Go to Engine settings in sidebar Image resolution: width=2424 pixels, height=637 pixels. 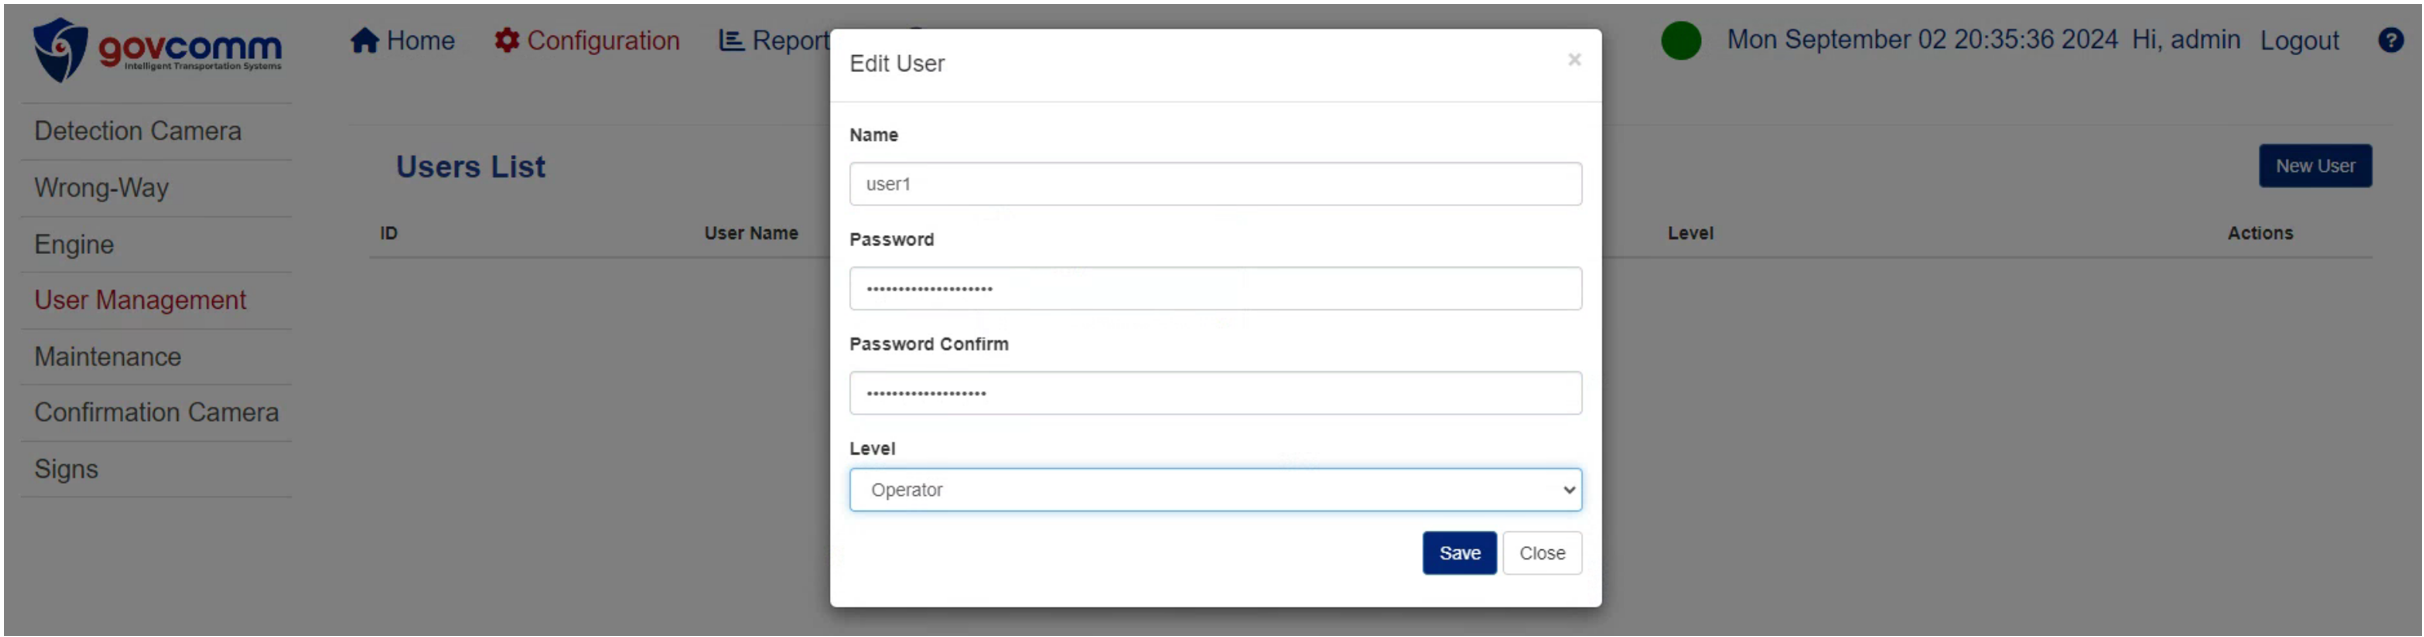pyautogui.click(x=74, y=245)
